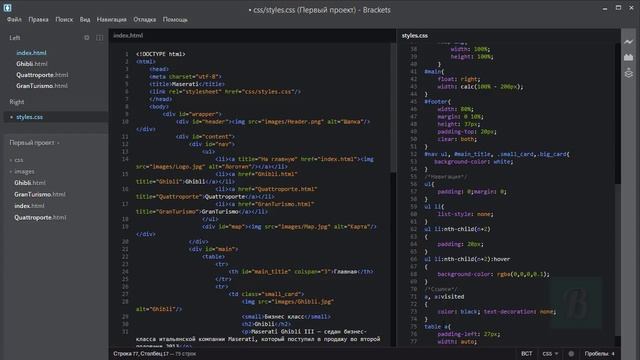Open the Правка menu
The width and height of the screenshot is (640, 360).
pos(38,20)
